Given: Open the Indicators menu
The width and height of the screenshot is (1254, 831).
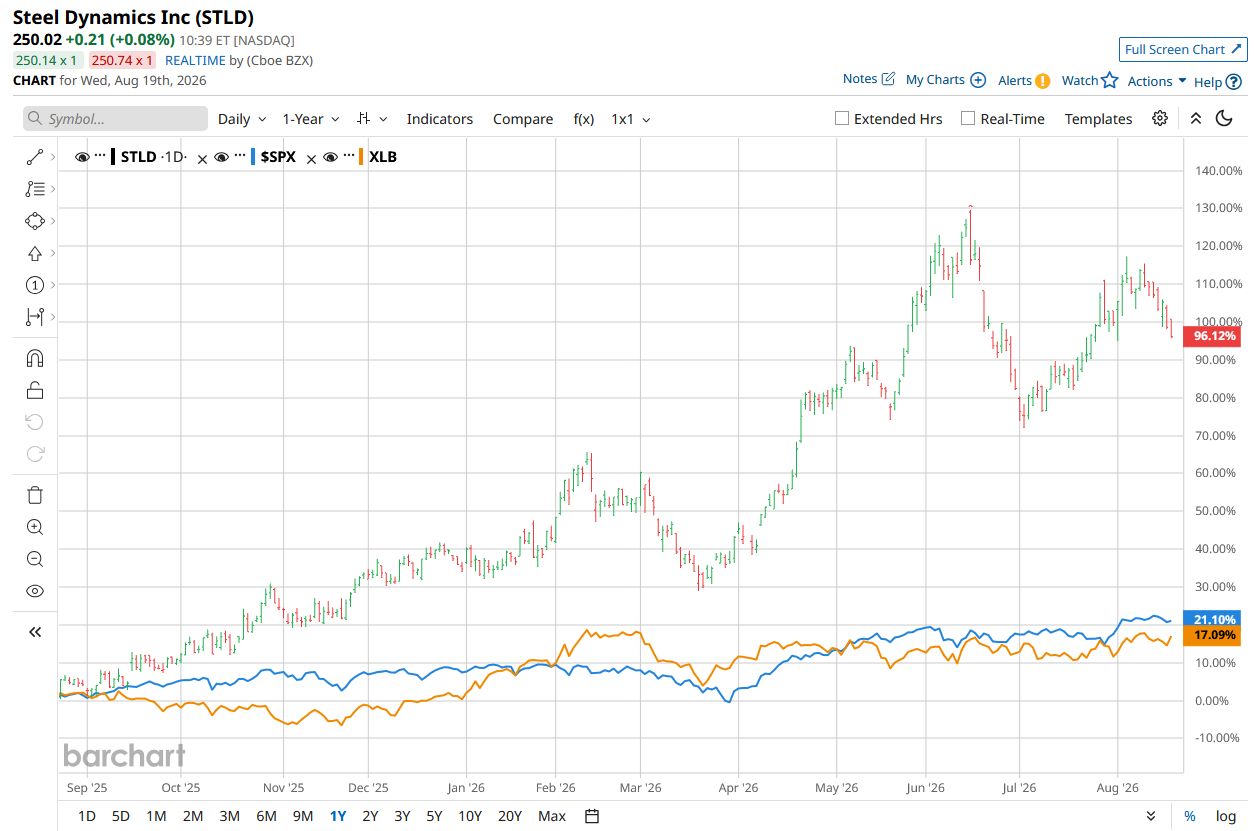Looking at the screenshot, I should click(440, 118).
